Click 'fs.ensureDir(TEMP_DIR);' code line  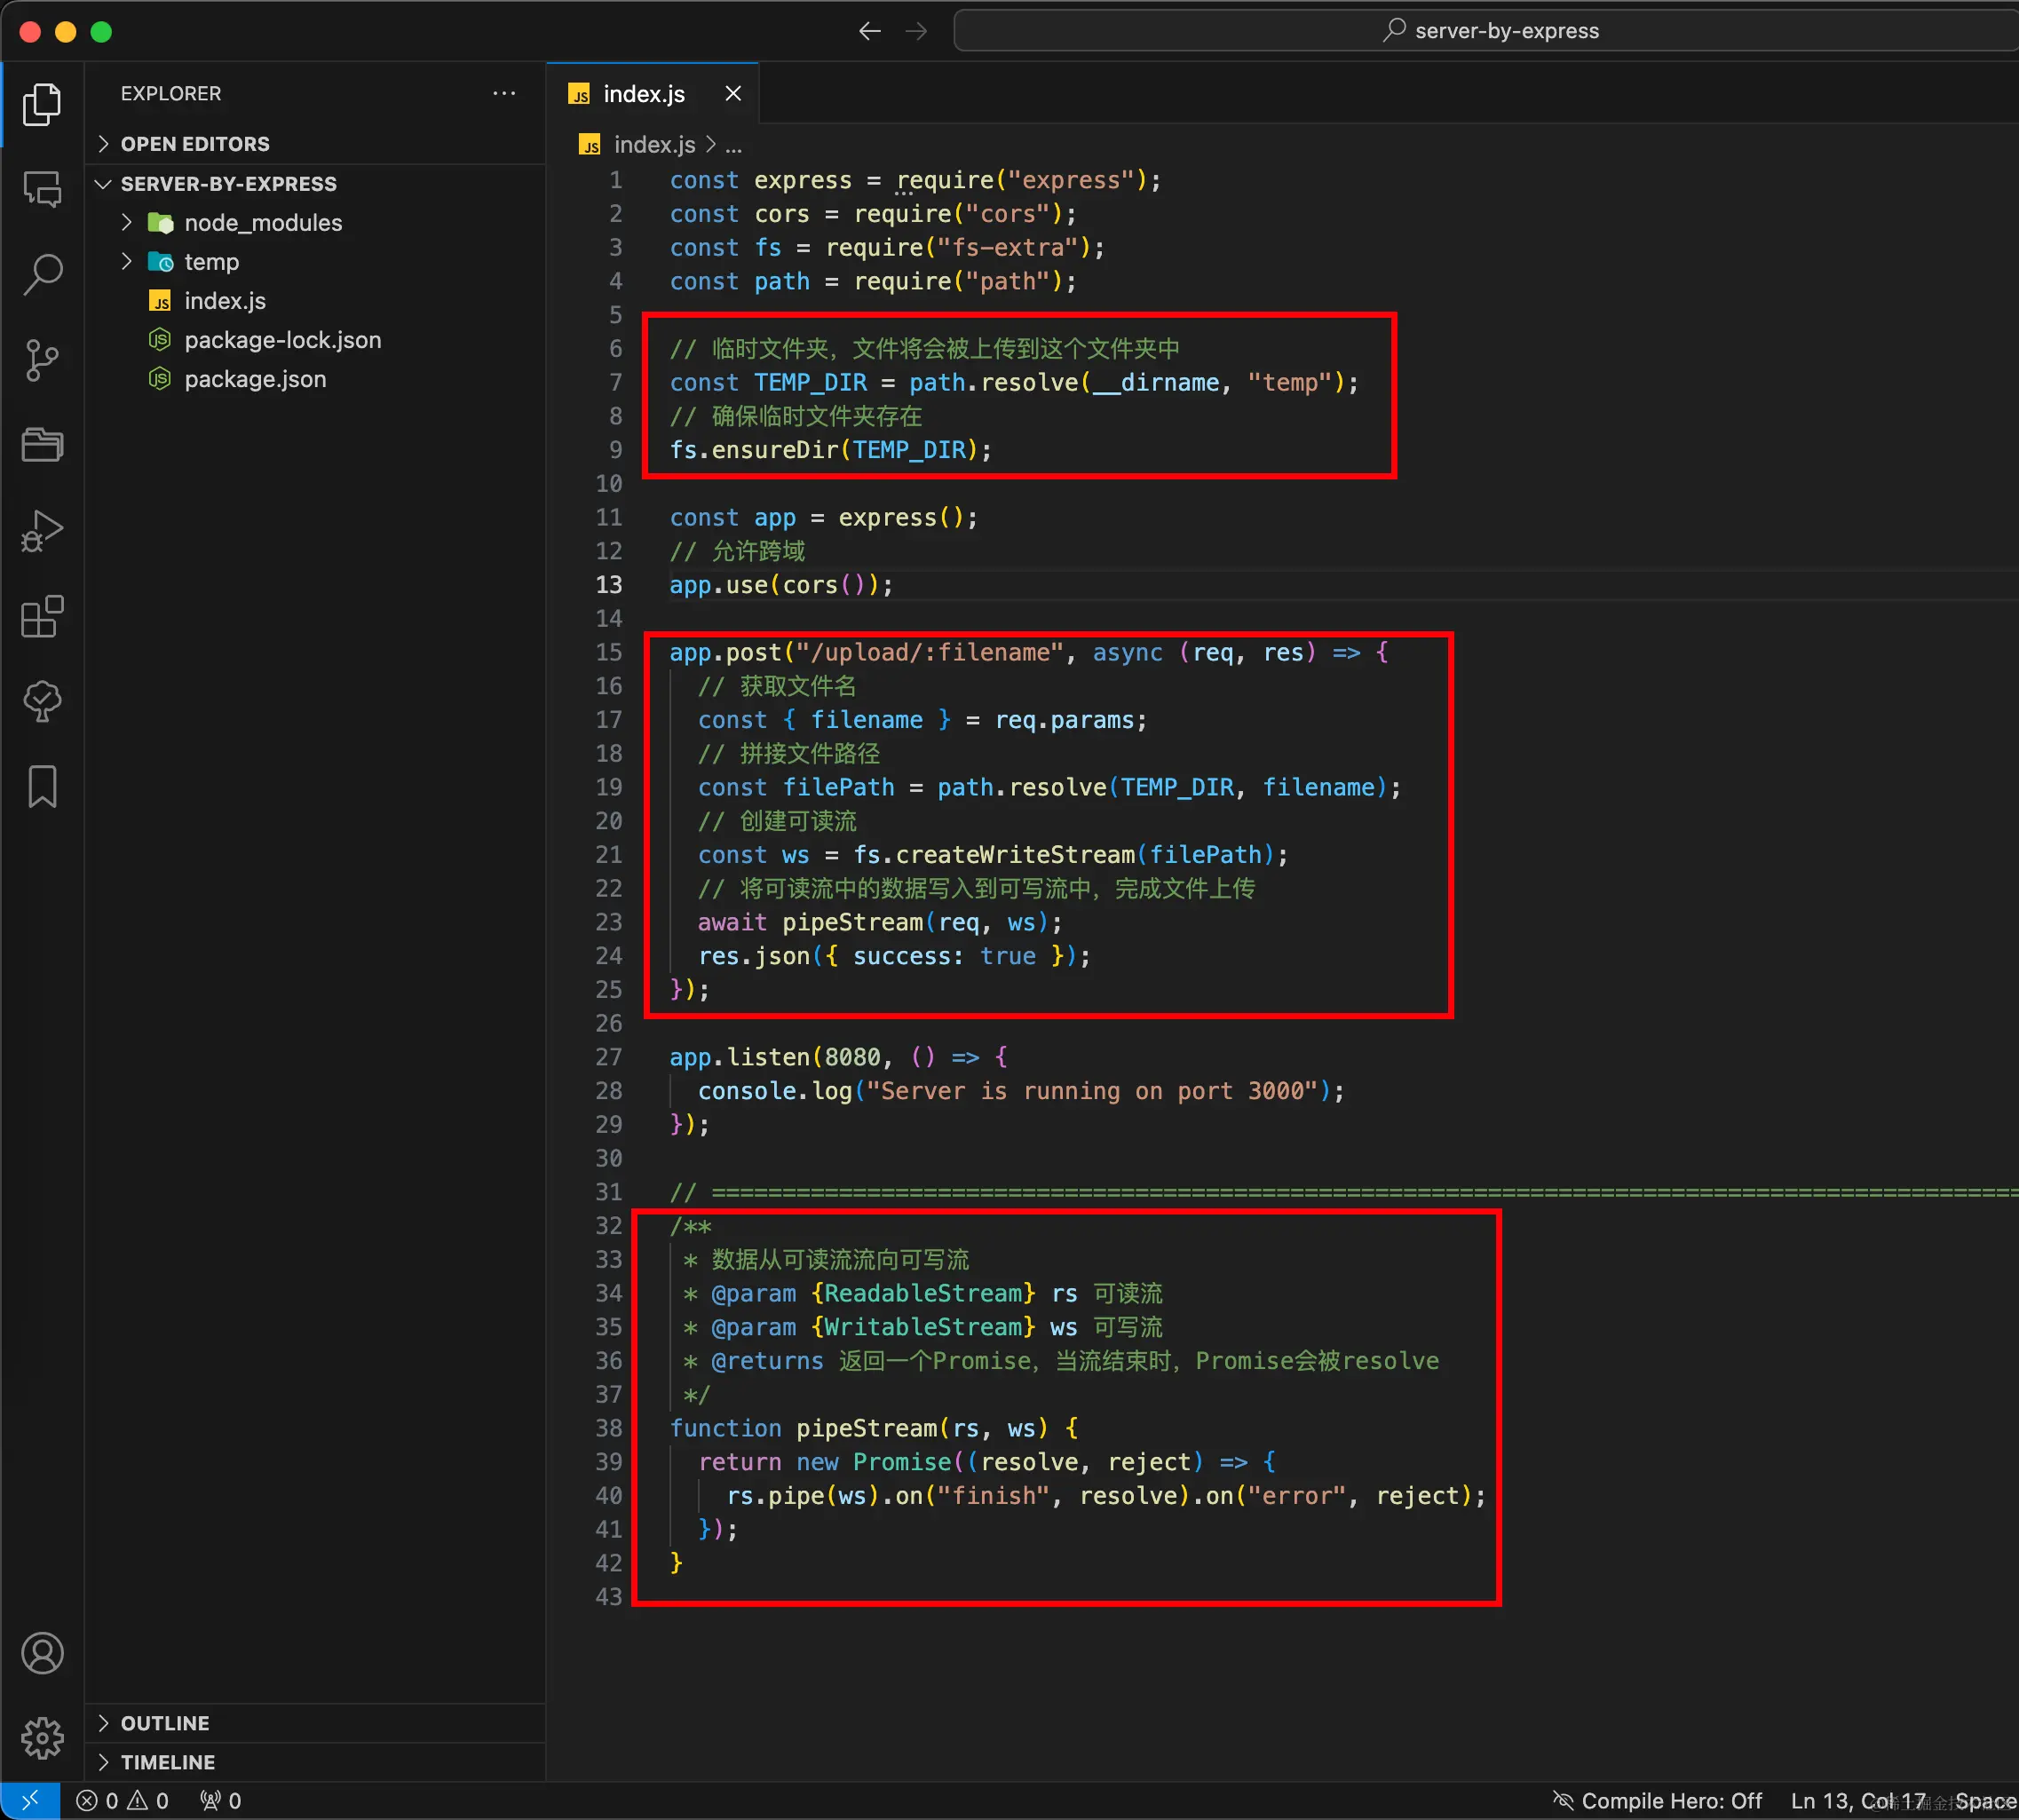point(830,450)
